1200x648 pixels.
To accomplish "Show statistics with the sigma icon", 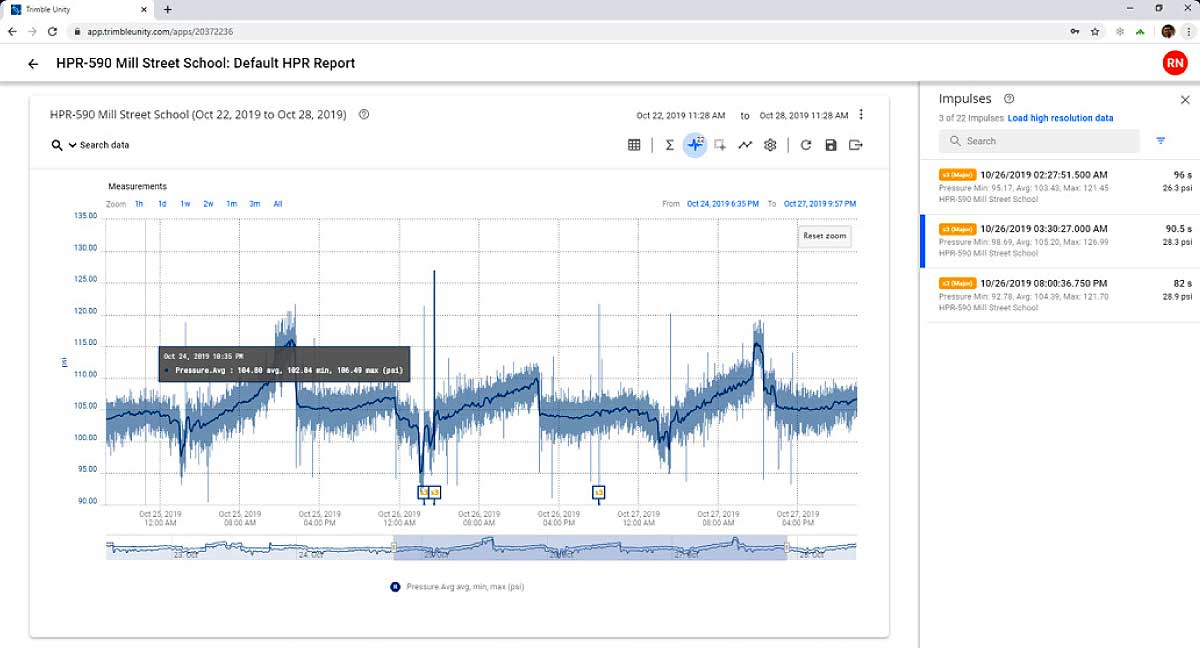I will (x=670, y=145).
